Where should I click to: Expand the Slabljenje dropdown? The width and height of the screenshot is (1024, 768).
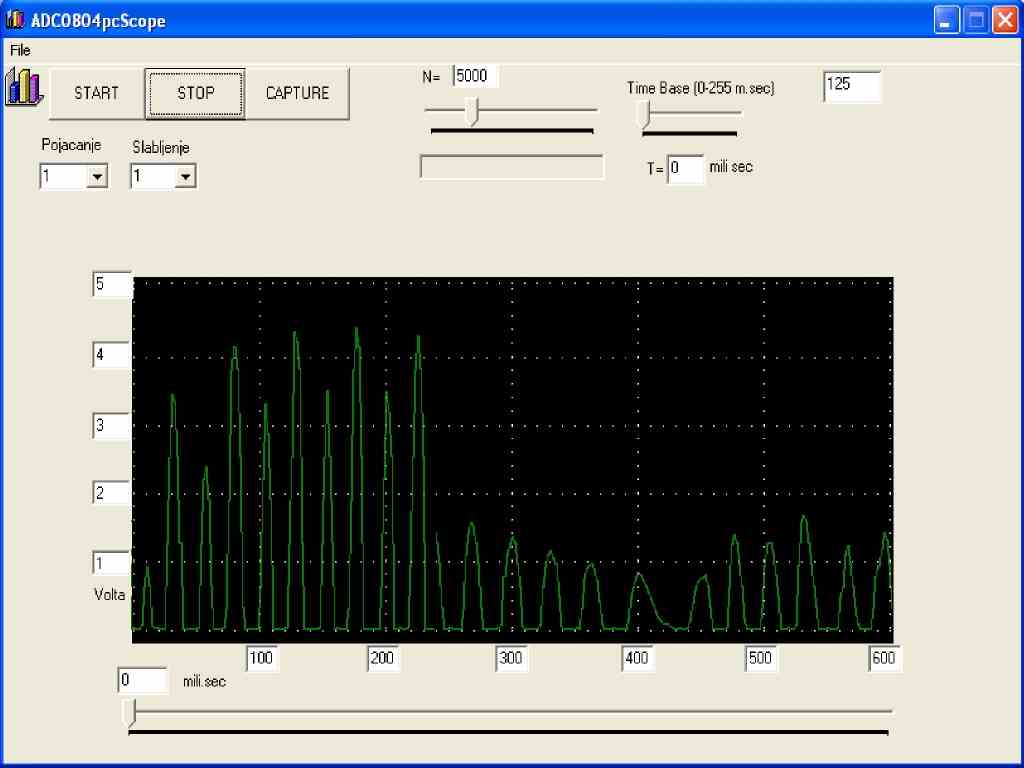pos(185,176)
